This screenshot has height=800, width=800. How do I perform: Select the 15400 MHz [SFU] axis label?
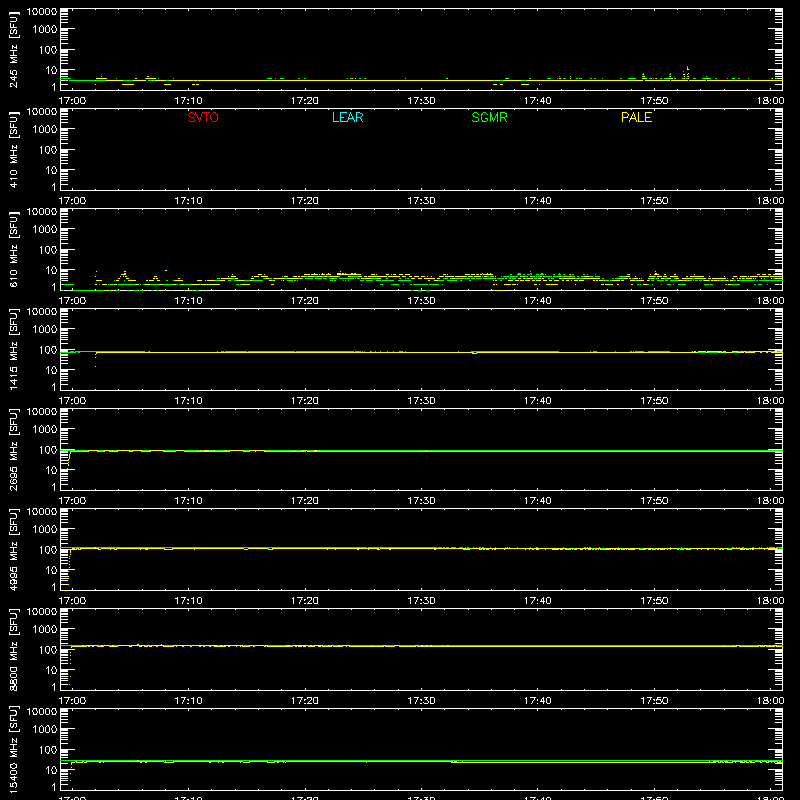point(14,749)
